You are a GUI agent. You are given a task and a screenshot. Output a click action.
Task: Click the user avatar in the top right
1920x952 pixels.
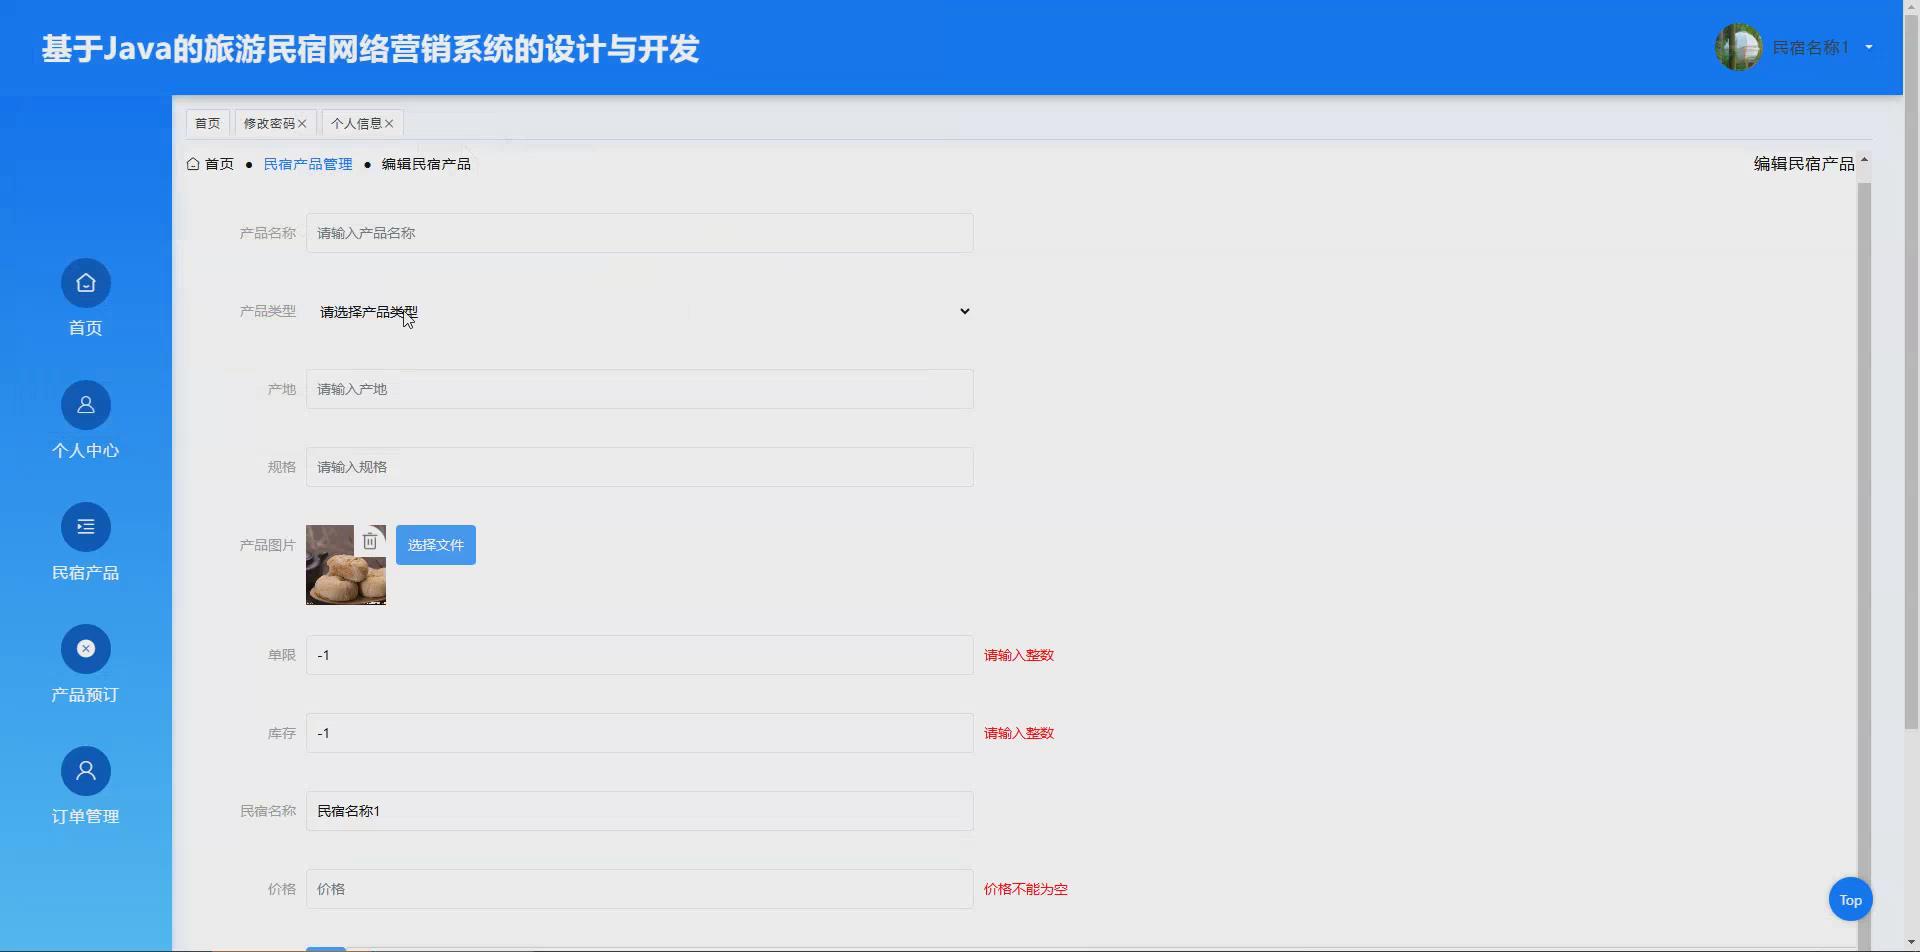(1739, 46)
